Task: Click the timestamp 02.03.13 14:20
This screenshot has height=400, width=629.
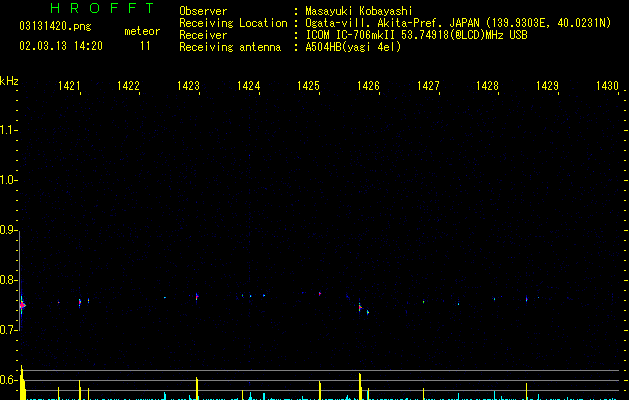Action: coord(61,46)
